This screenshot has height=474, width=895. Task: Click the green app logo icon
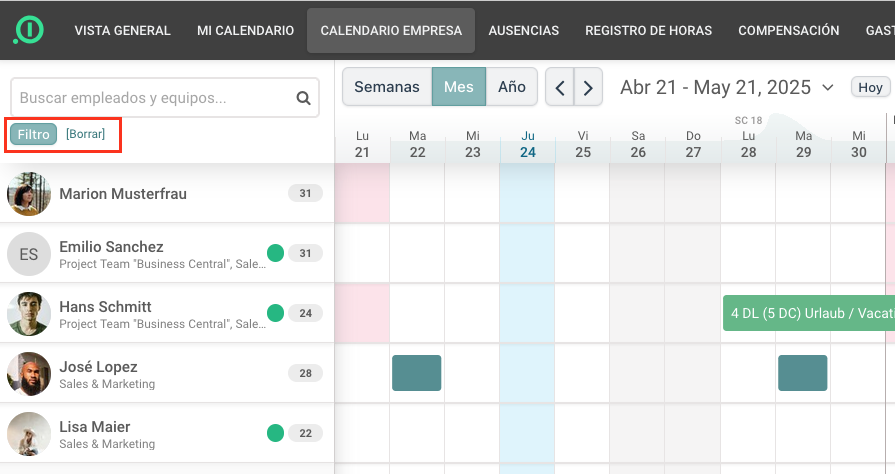[29, 30]
